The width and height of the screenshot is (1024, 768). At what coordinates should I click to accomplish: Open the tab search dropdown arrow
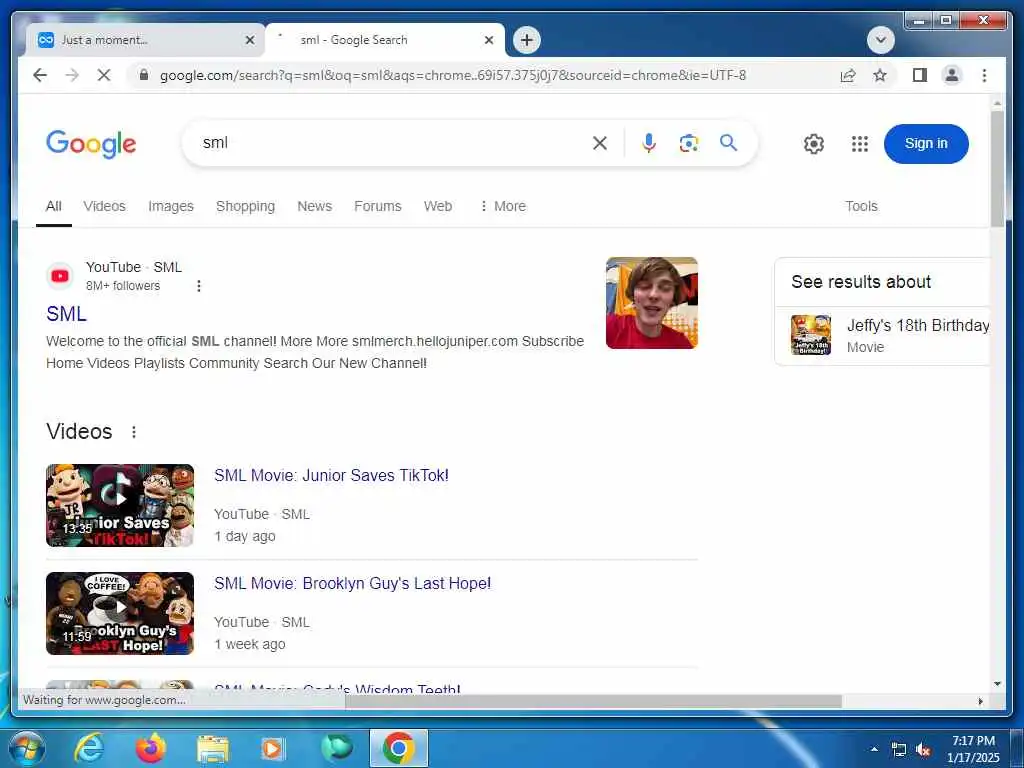[x=880, y=40]
